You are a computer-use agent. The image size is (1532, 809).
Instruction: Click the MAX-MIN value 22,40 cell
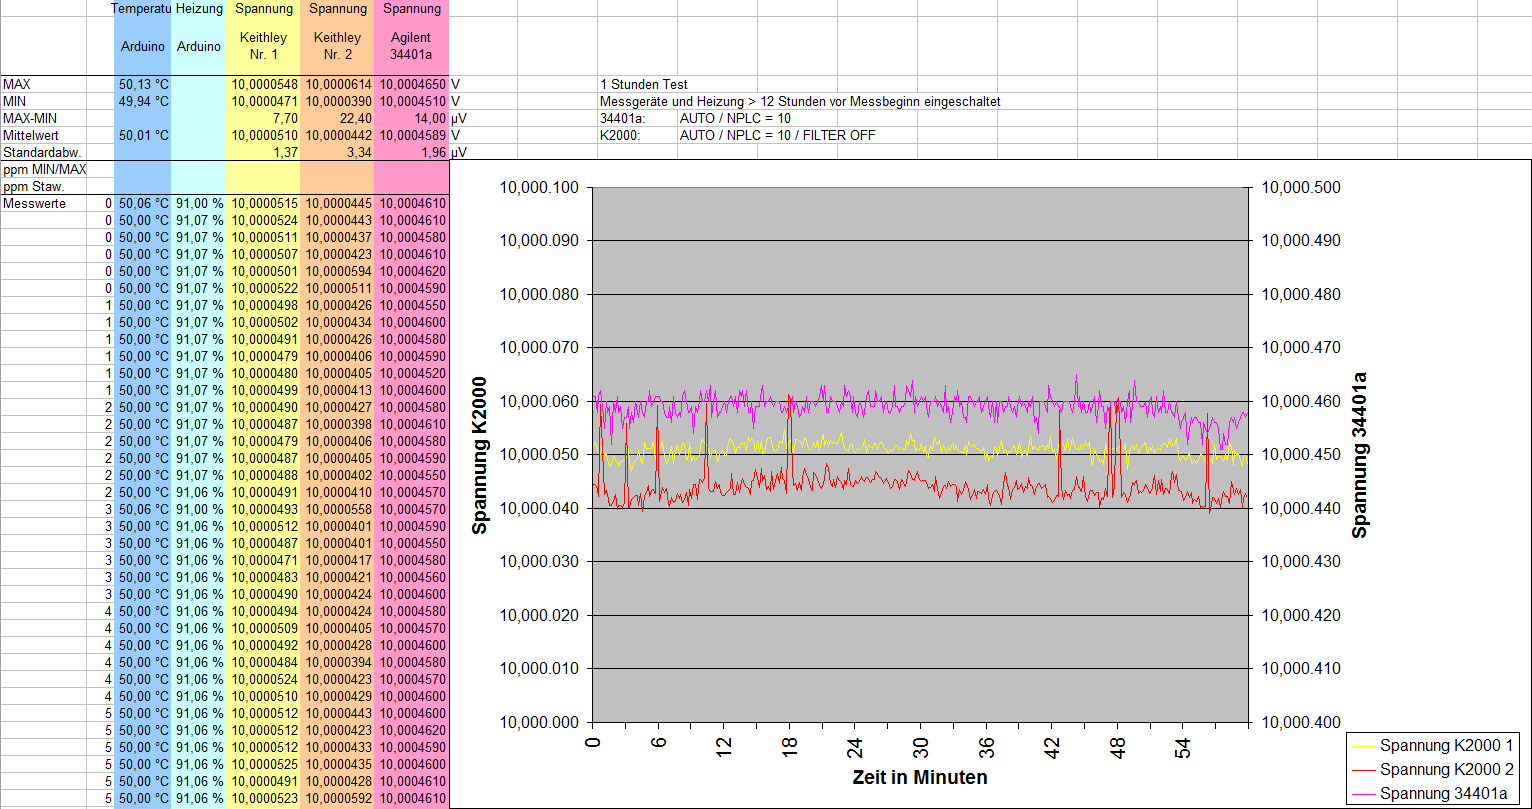click(337, 118)
